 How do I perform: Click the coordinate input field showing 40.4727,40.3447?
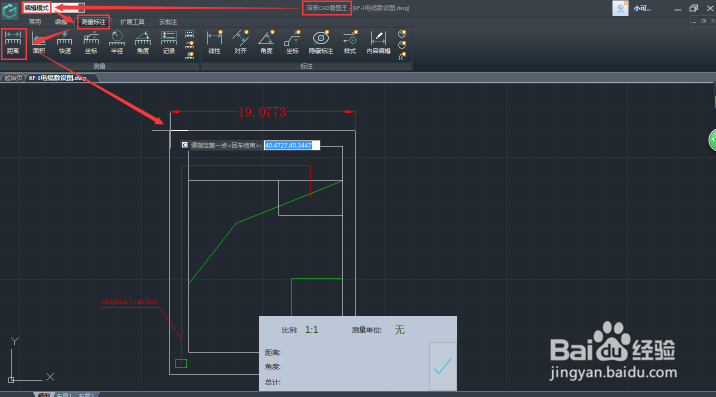click(292, 145)
